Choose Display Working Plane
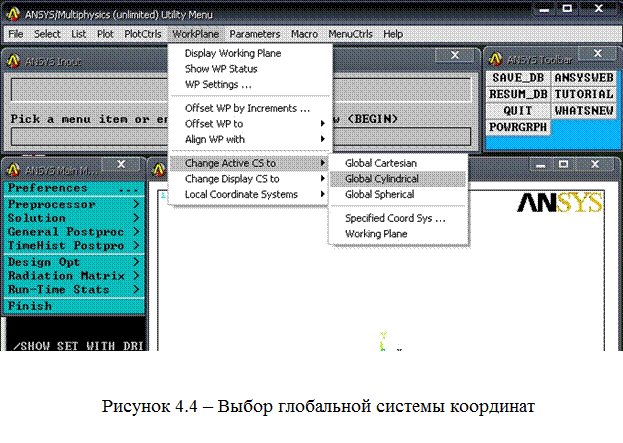The width and height of the screenshot is (623, 443). click(250, 53)
